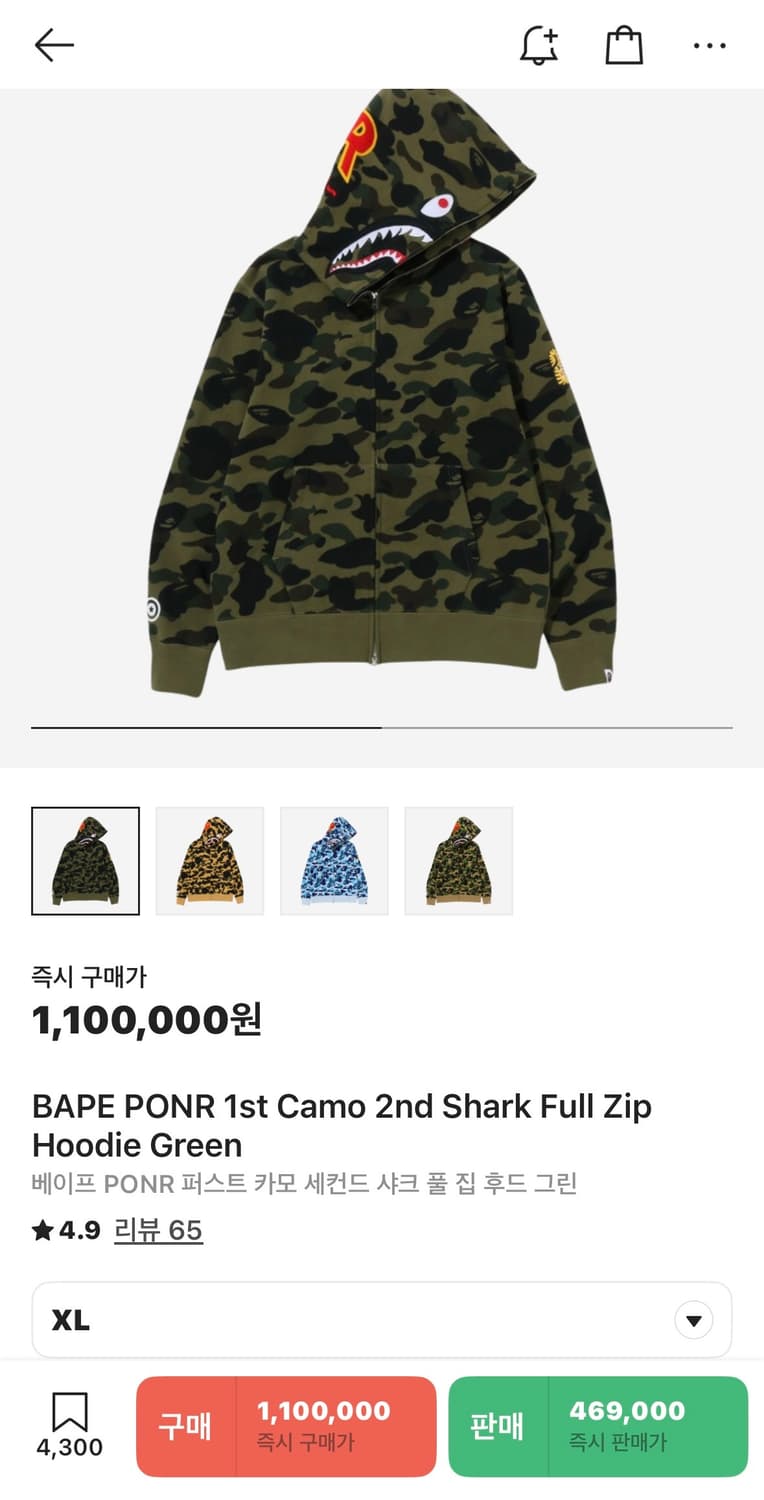Open the shopping bag icon

tap(624, 45)
